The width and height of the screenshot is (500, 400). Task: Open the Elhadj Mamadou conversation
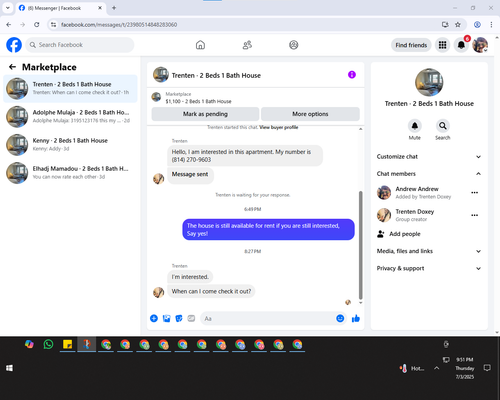pyautogui.click(x=70, y=173)
